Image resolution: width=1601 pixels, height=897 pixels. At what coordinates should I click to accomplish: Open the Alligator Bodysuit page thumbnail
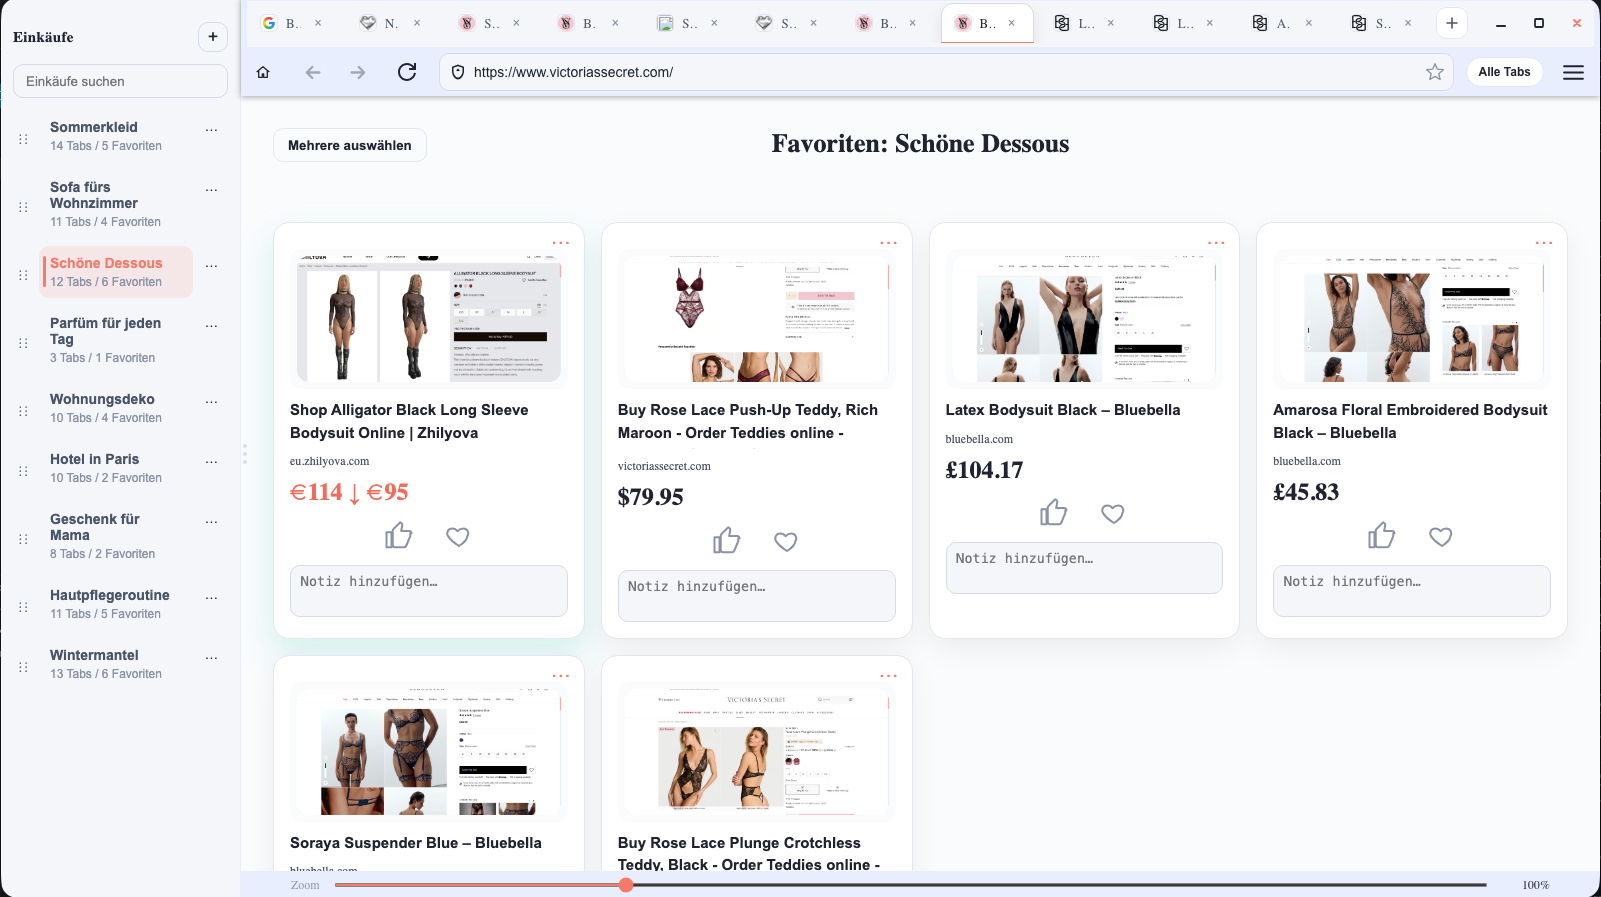click(429, 318)
